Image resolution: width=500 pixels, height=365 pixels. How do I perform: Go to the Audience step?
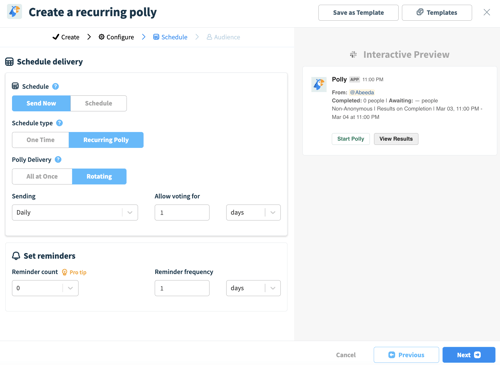(223, 37)
